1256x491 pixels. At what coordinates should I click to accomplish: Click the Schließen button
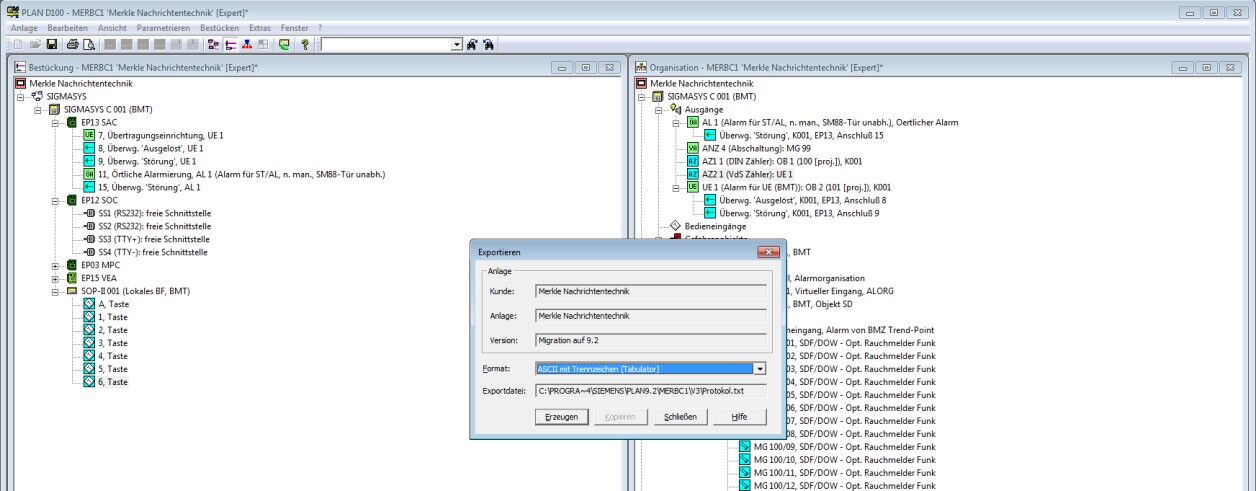(x=680, y=417)
